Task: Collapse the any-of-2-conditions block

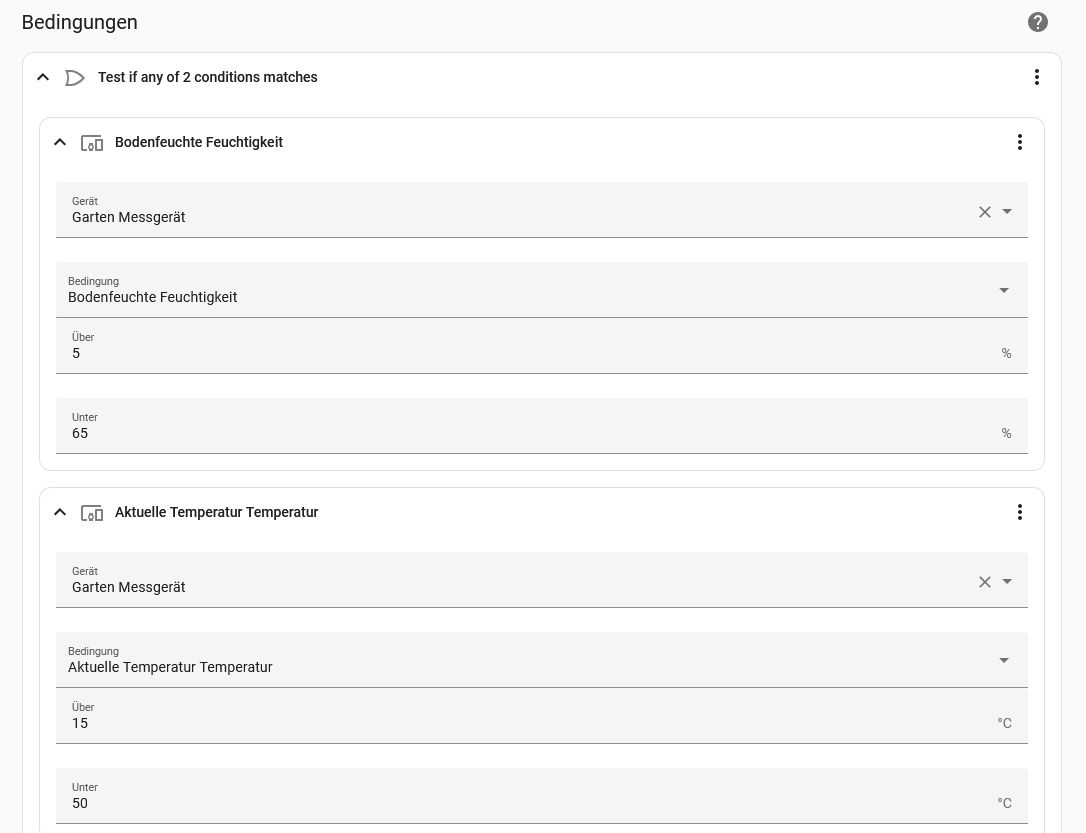Action: (x=43, y=77)
